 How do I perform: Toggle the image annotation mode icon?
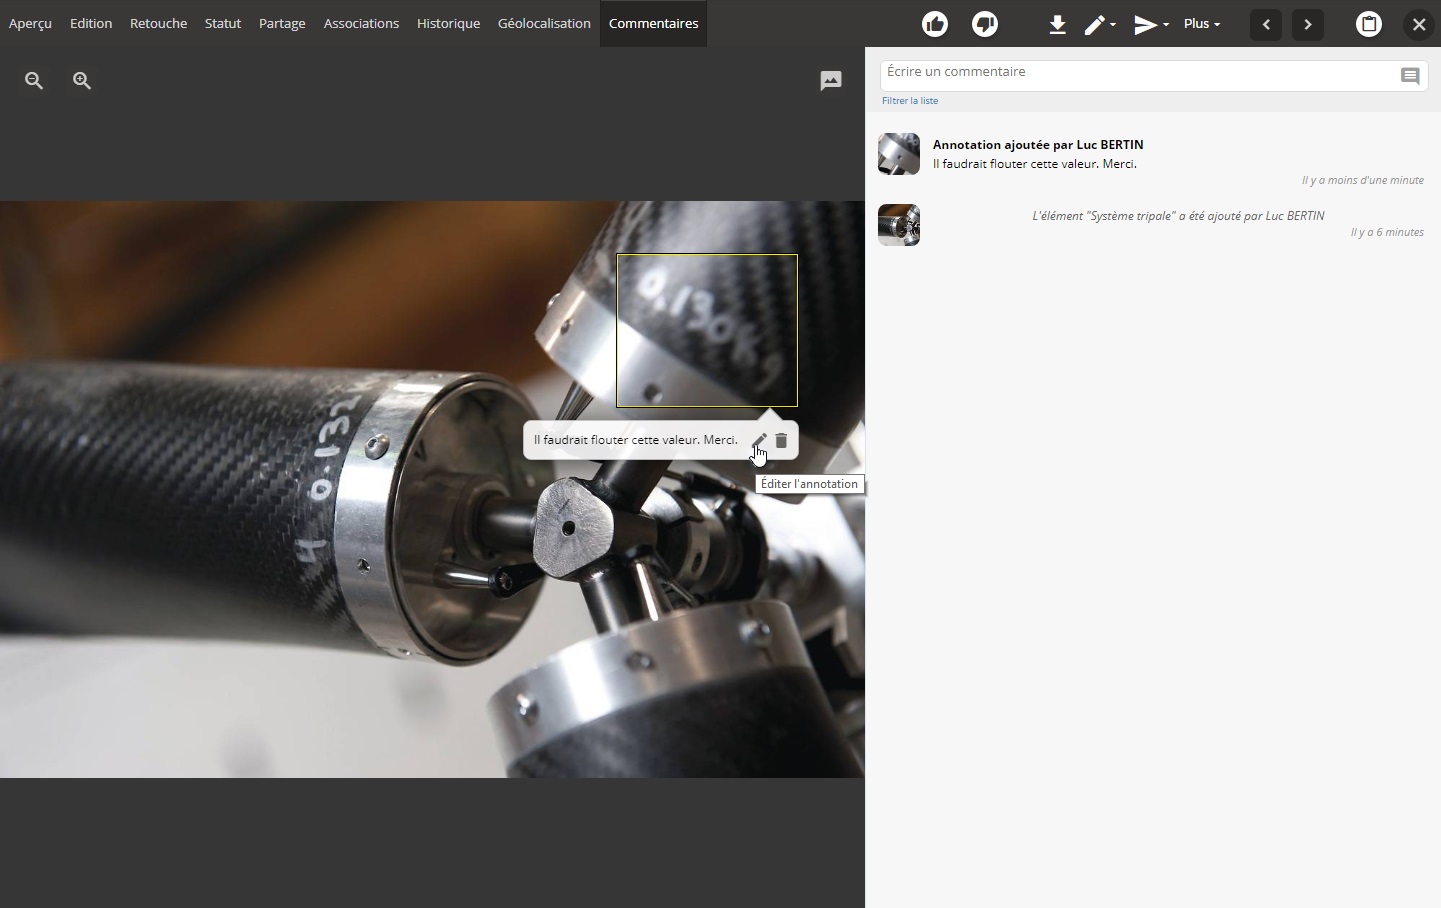click(831, 81)
